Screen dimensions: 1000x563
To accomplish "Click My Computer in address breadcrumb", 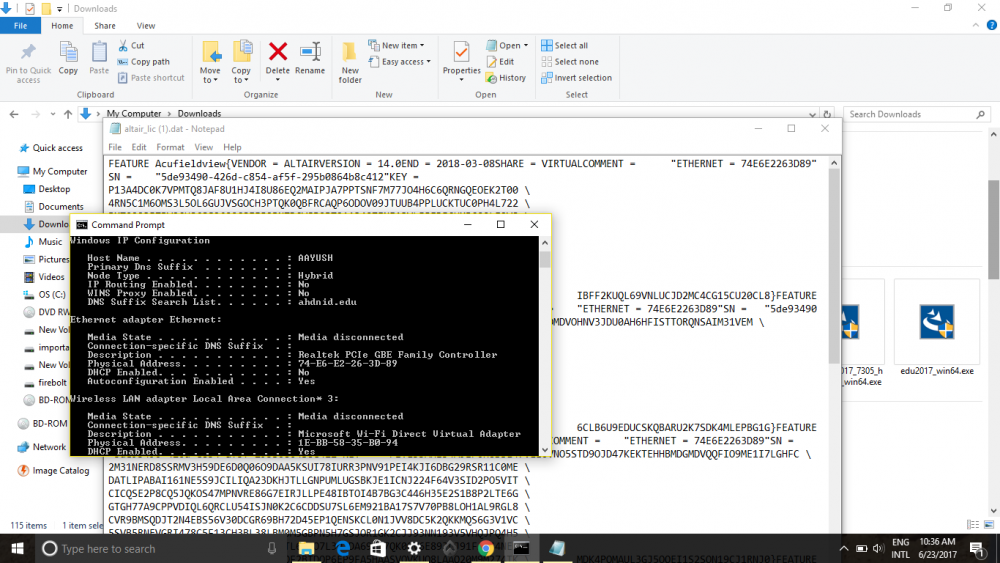I will point(134,113).
